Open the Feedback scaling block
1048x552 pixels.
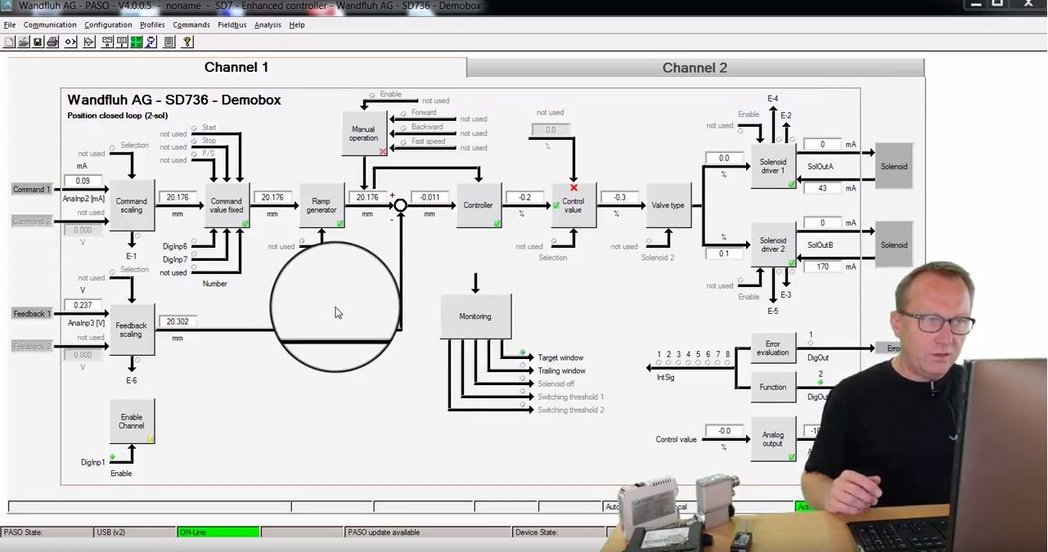[x=132, y=329]
